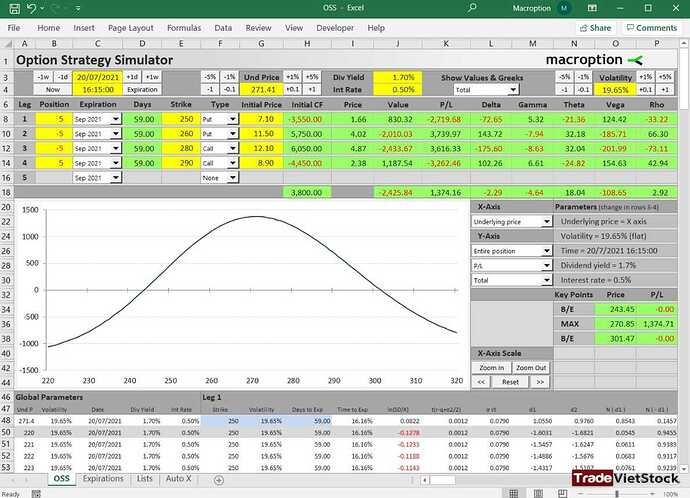Click total P/L value 1,374.16
This screenshot has height=498, width=690.
pyautogui.click(x=445, y=193)
